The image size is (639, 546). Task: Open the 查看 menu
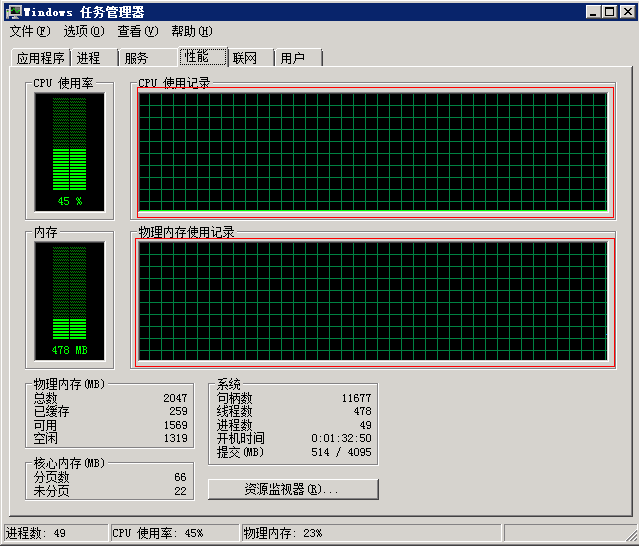tap(137, 31)
